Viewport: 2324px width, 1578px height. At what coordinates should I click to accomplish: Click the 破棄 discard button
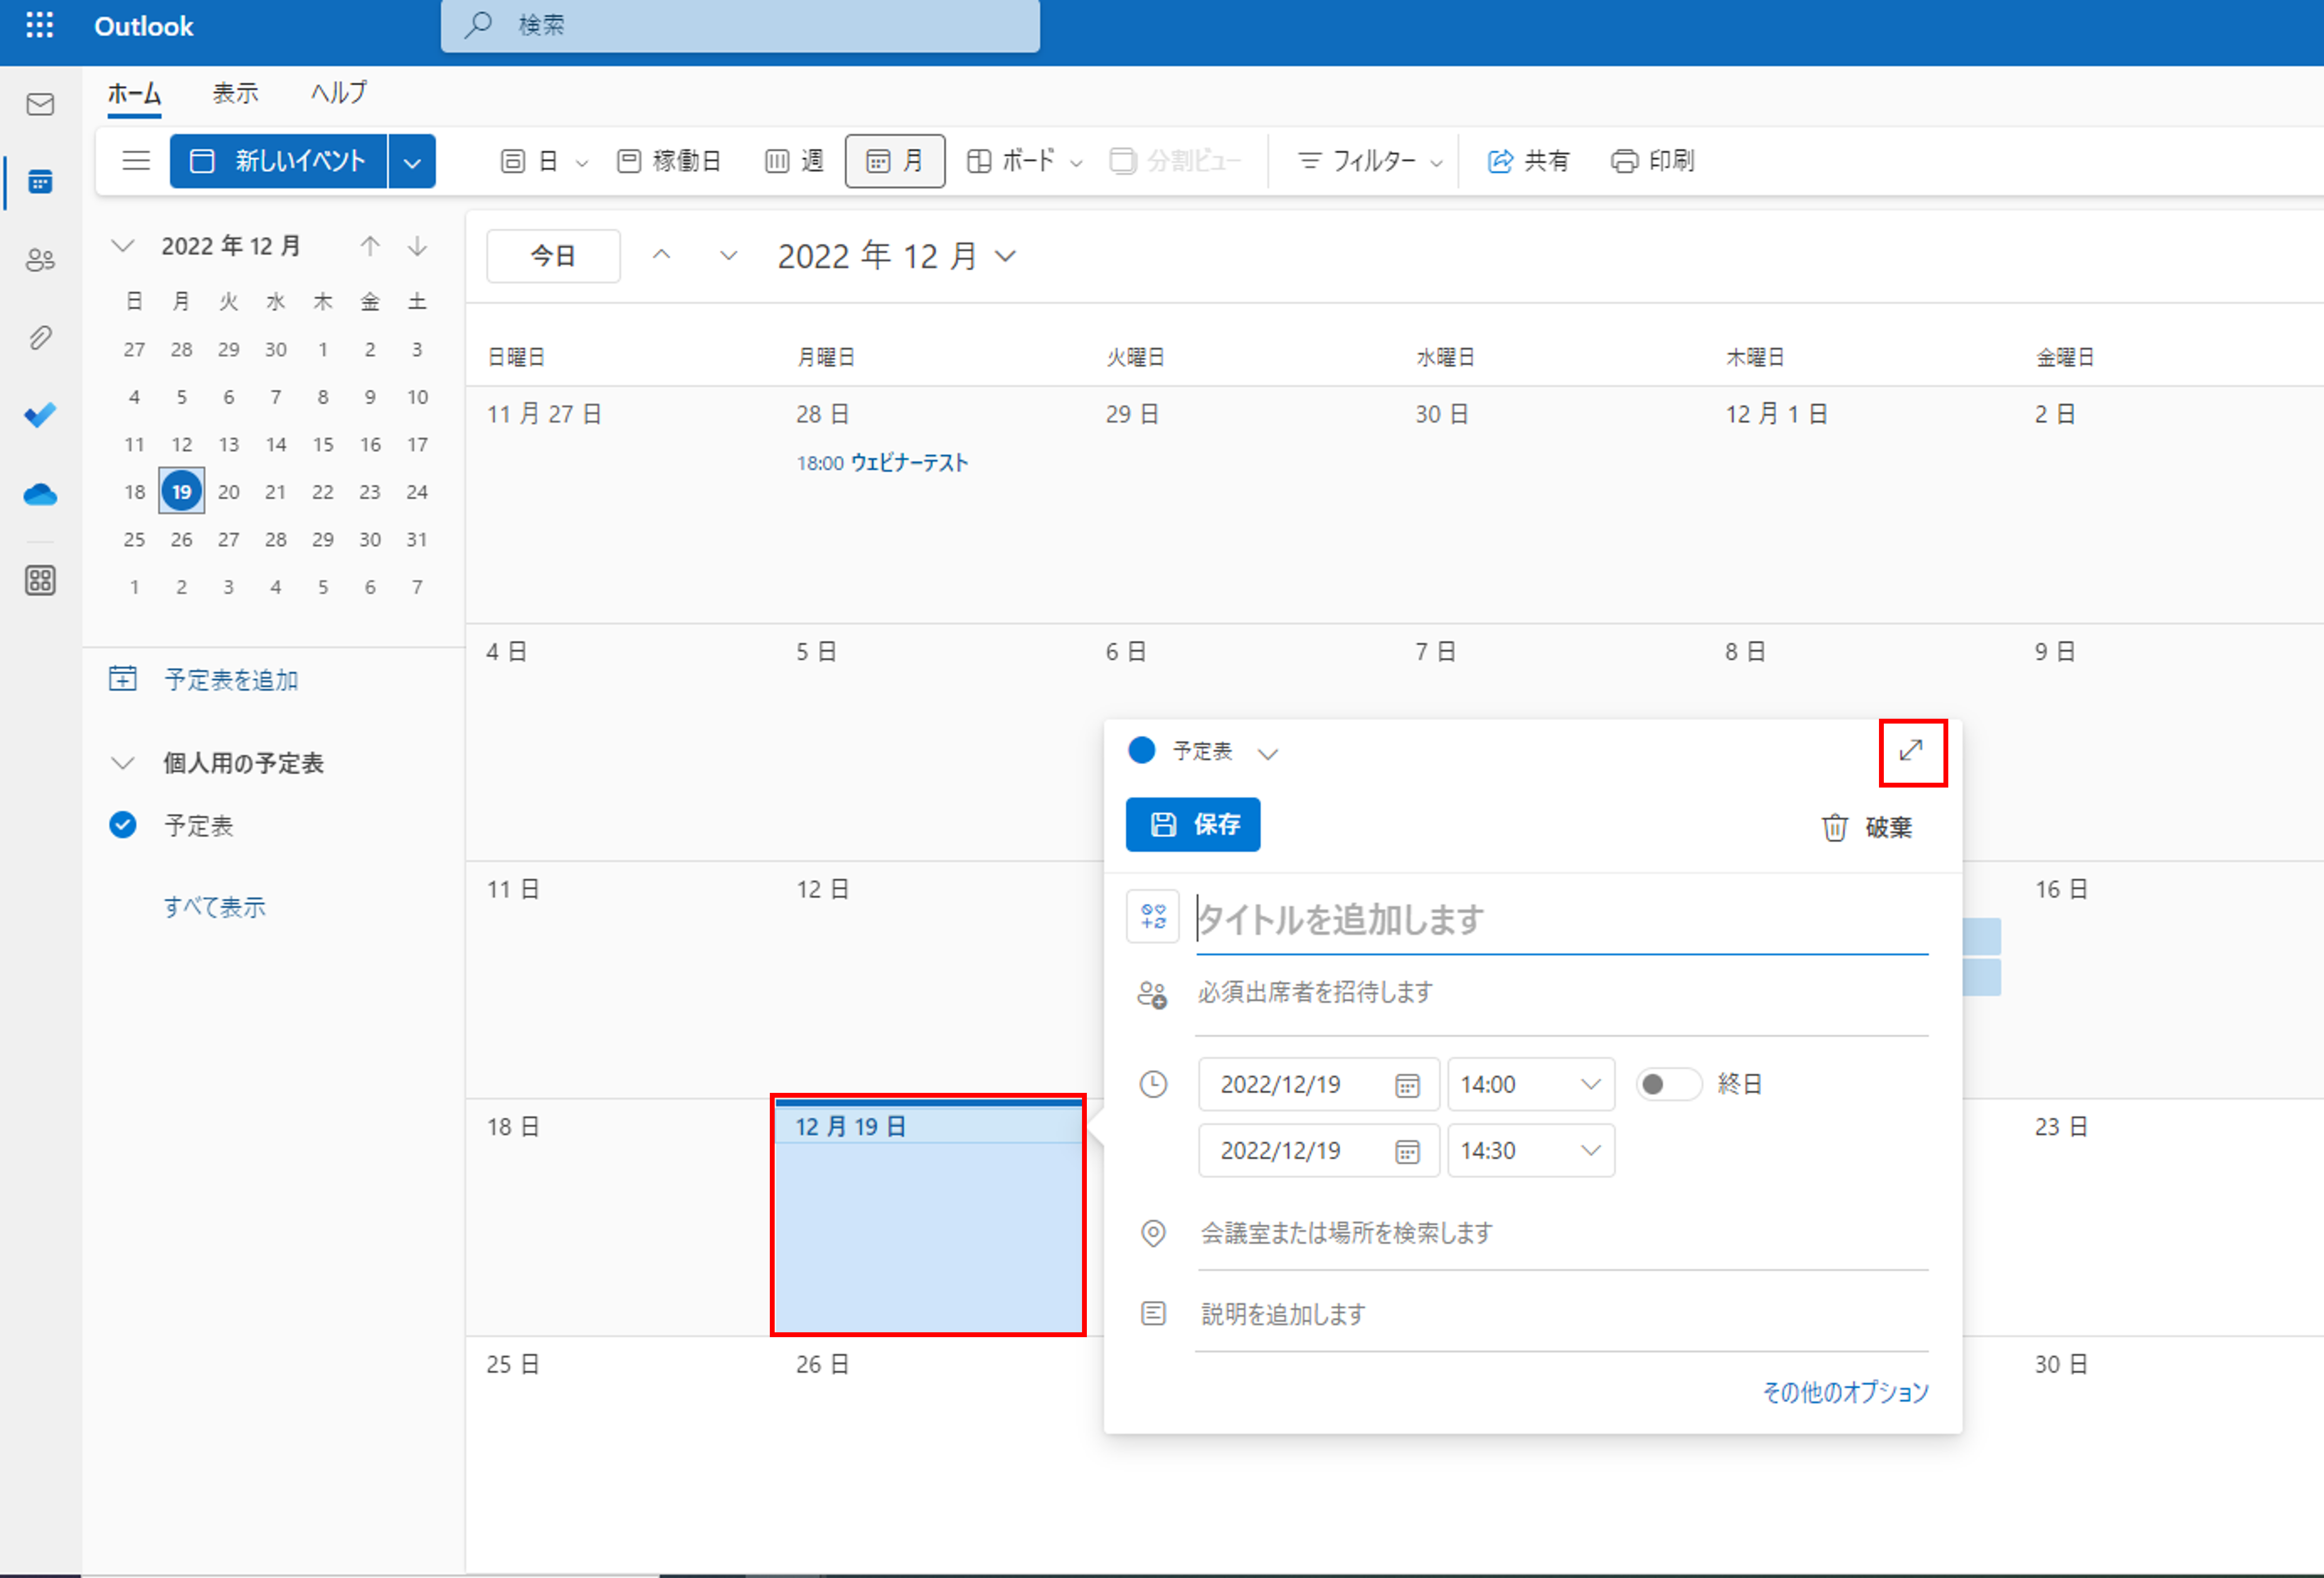1866,828
